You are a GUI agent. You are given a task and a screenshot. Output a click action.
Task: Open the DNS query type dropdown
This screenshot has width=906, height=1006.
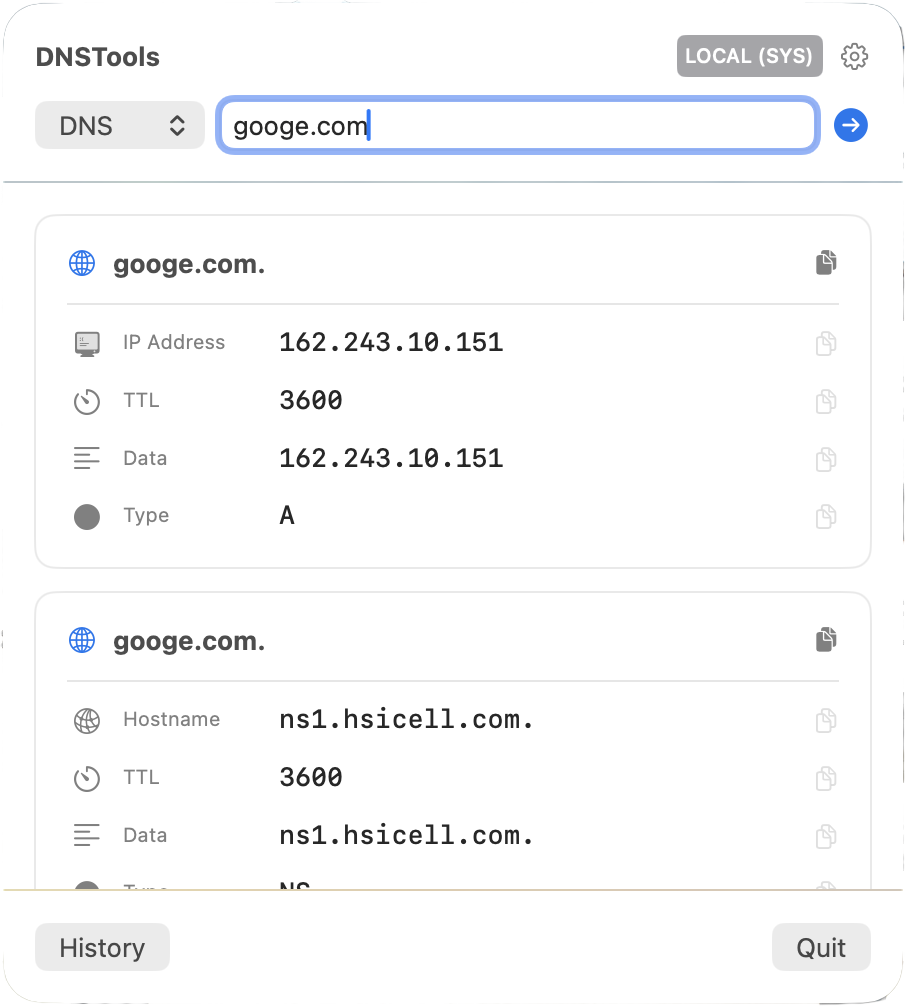120,126
